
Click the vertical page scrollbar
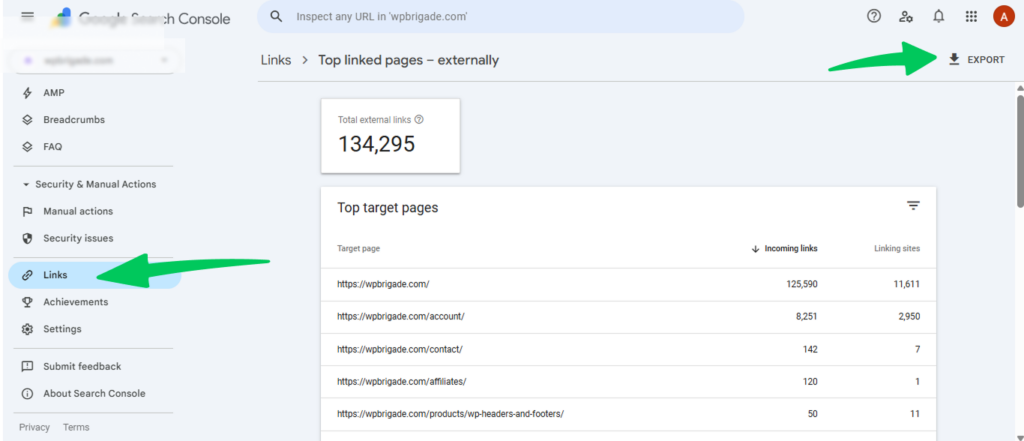(x=1019, y=200)
